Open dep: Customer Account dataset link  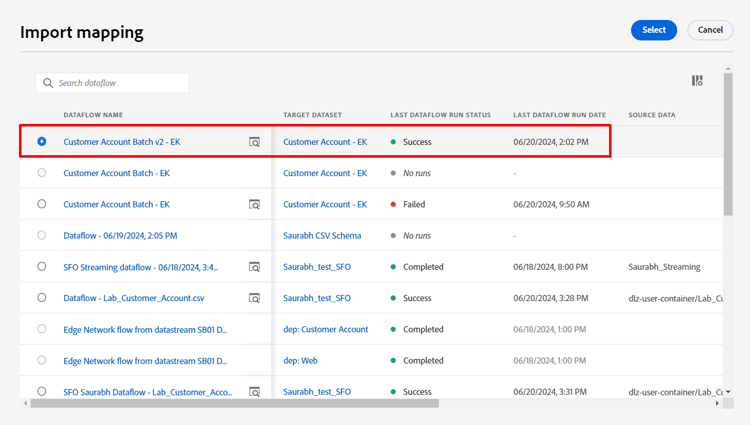tap(326, 329)
